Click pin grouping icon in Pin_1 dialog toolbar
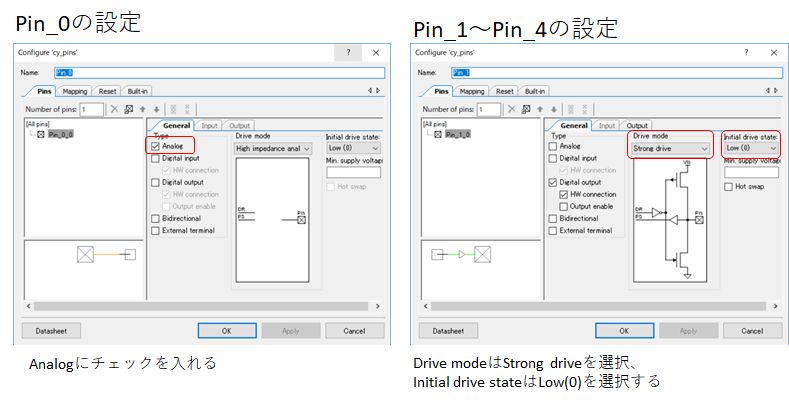The width and height of the screenshot is (789, 402). 526,109
